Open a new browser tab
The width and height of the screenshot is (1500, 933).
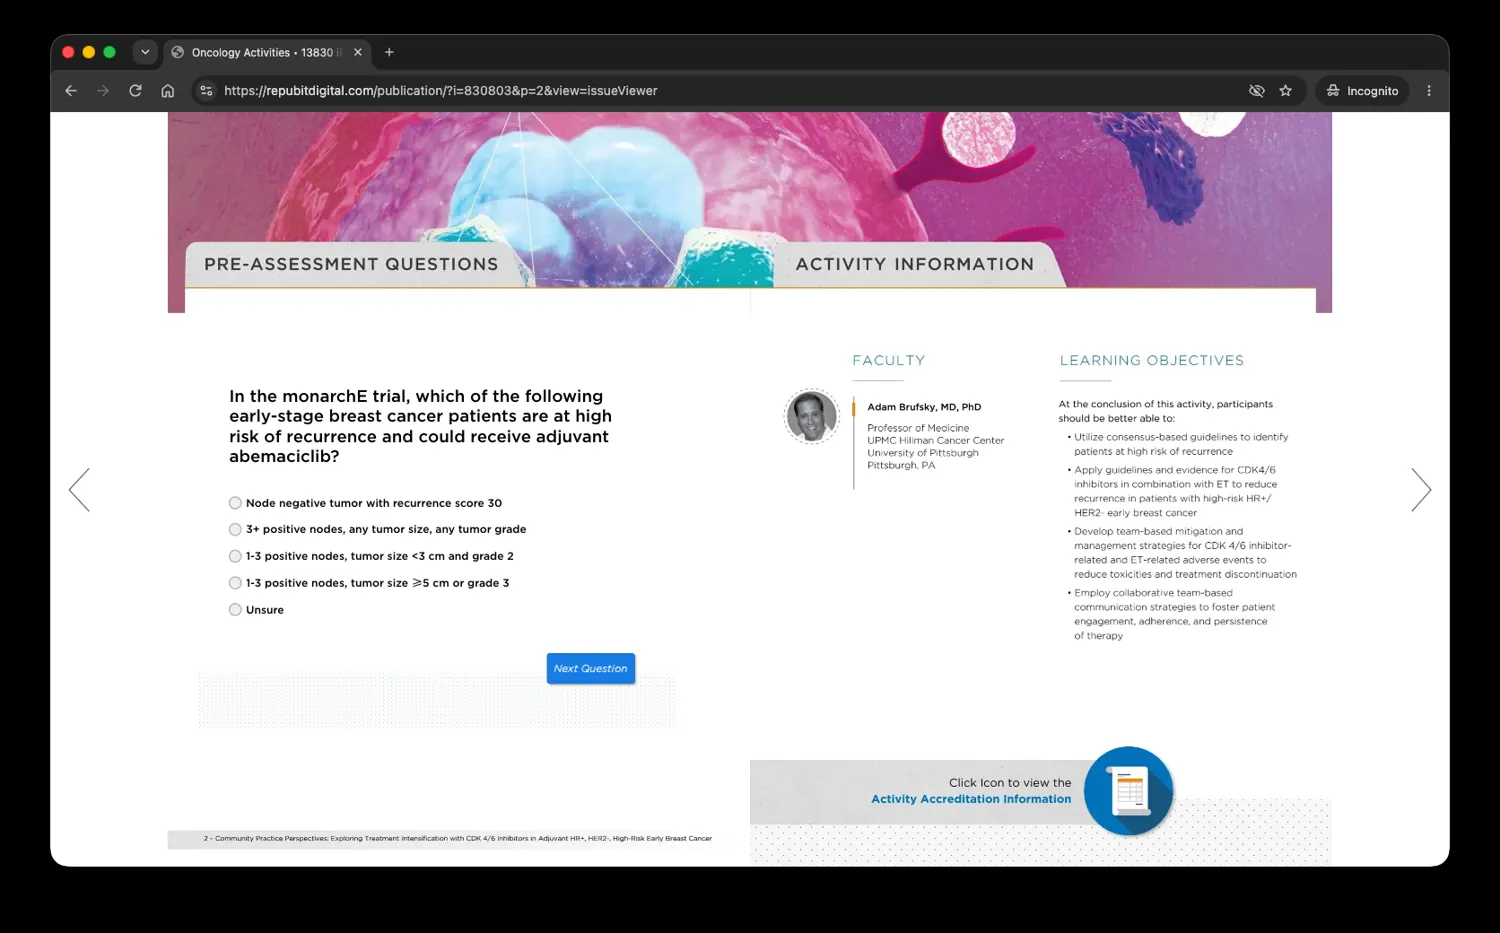[389, 52]
